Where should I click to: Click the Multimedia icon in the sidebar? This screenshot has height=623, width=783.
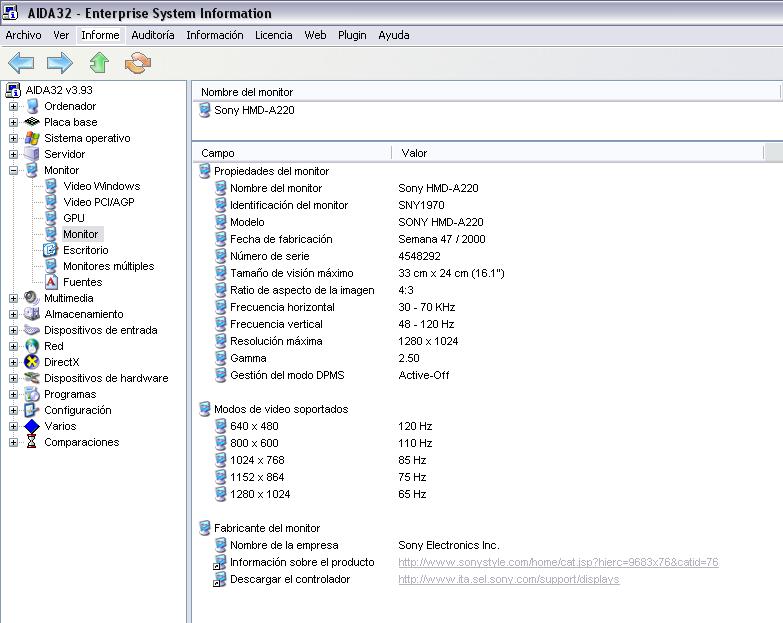(x=32, y=298)
